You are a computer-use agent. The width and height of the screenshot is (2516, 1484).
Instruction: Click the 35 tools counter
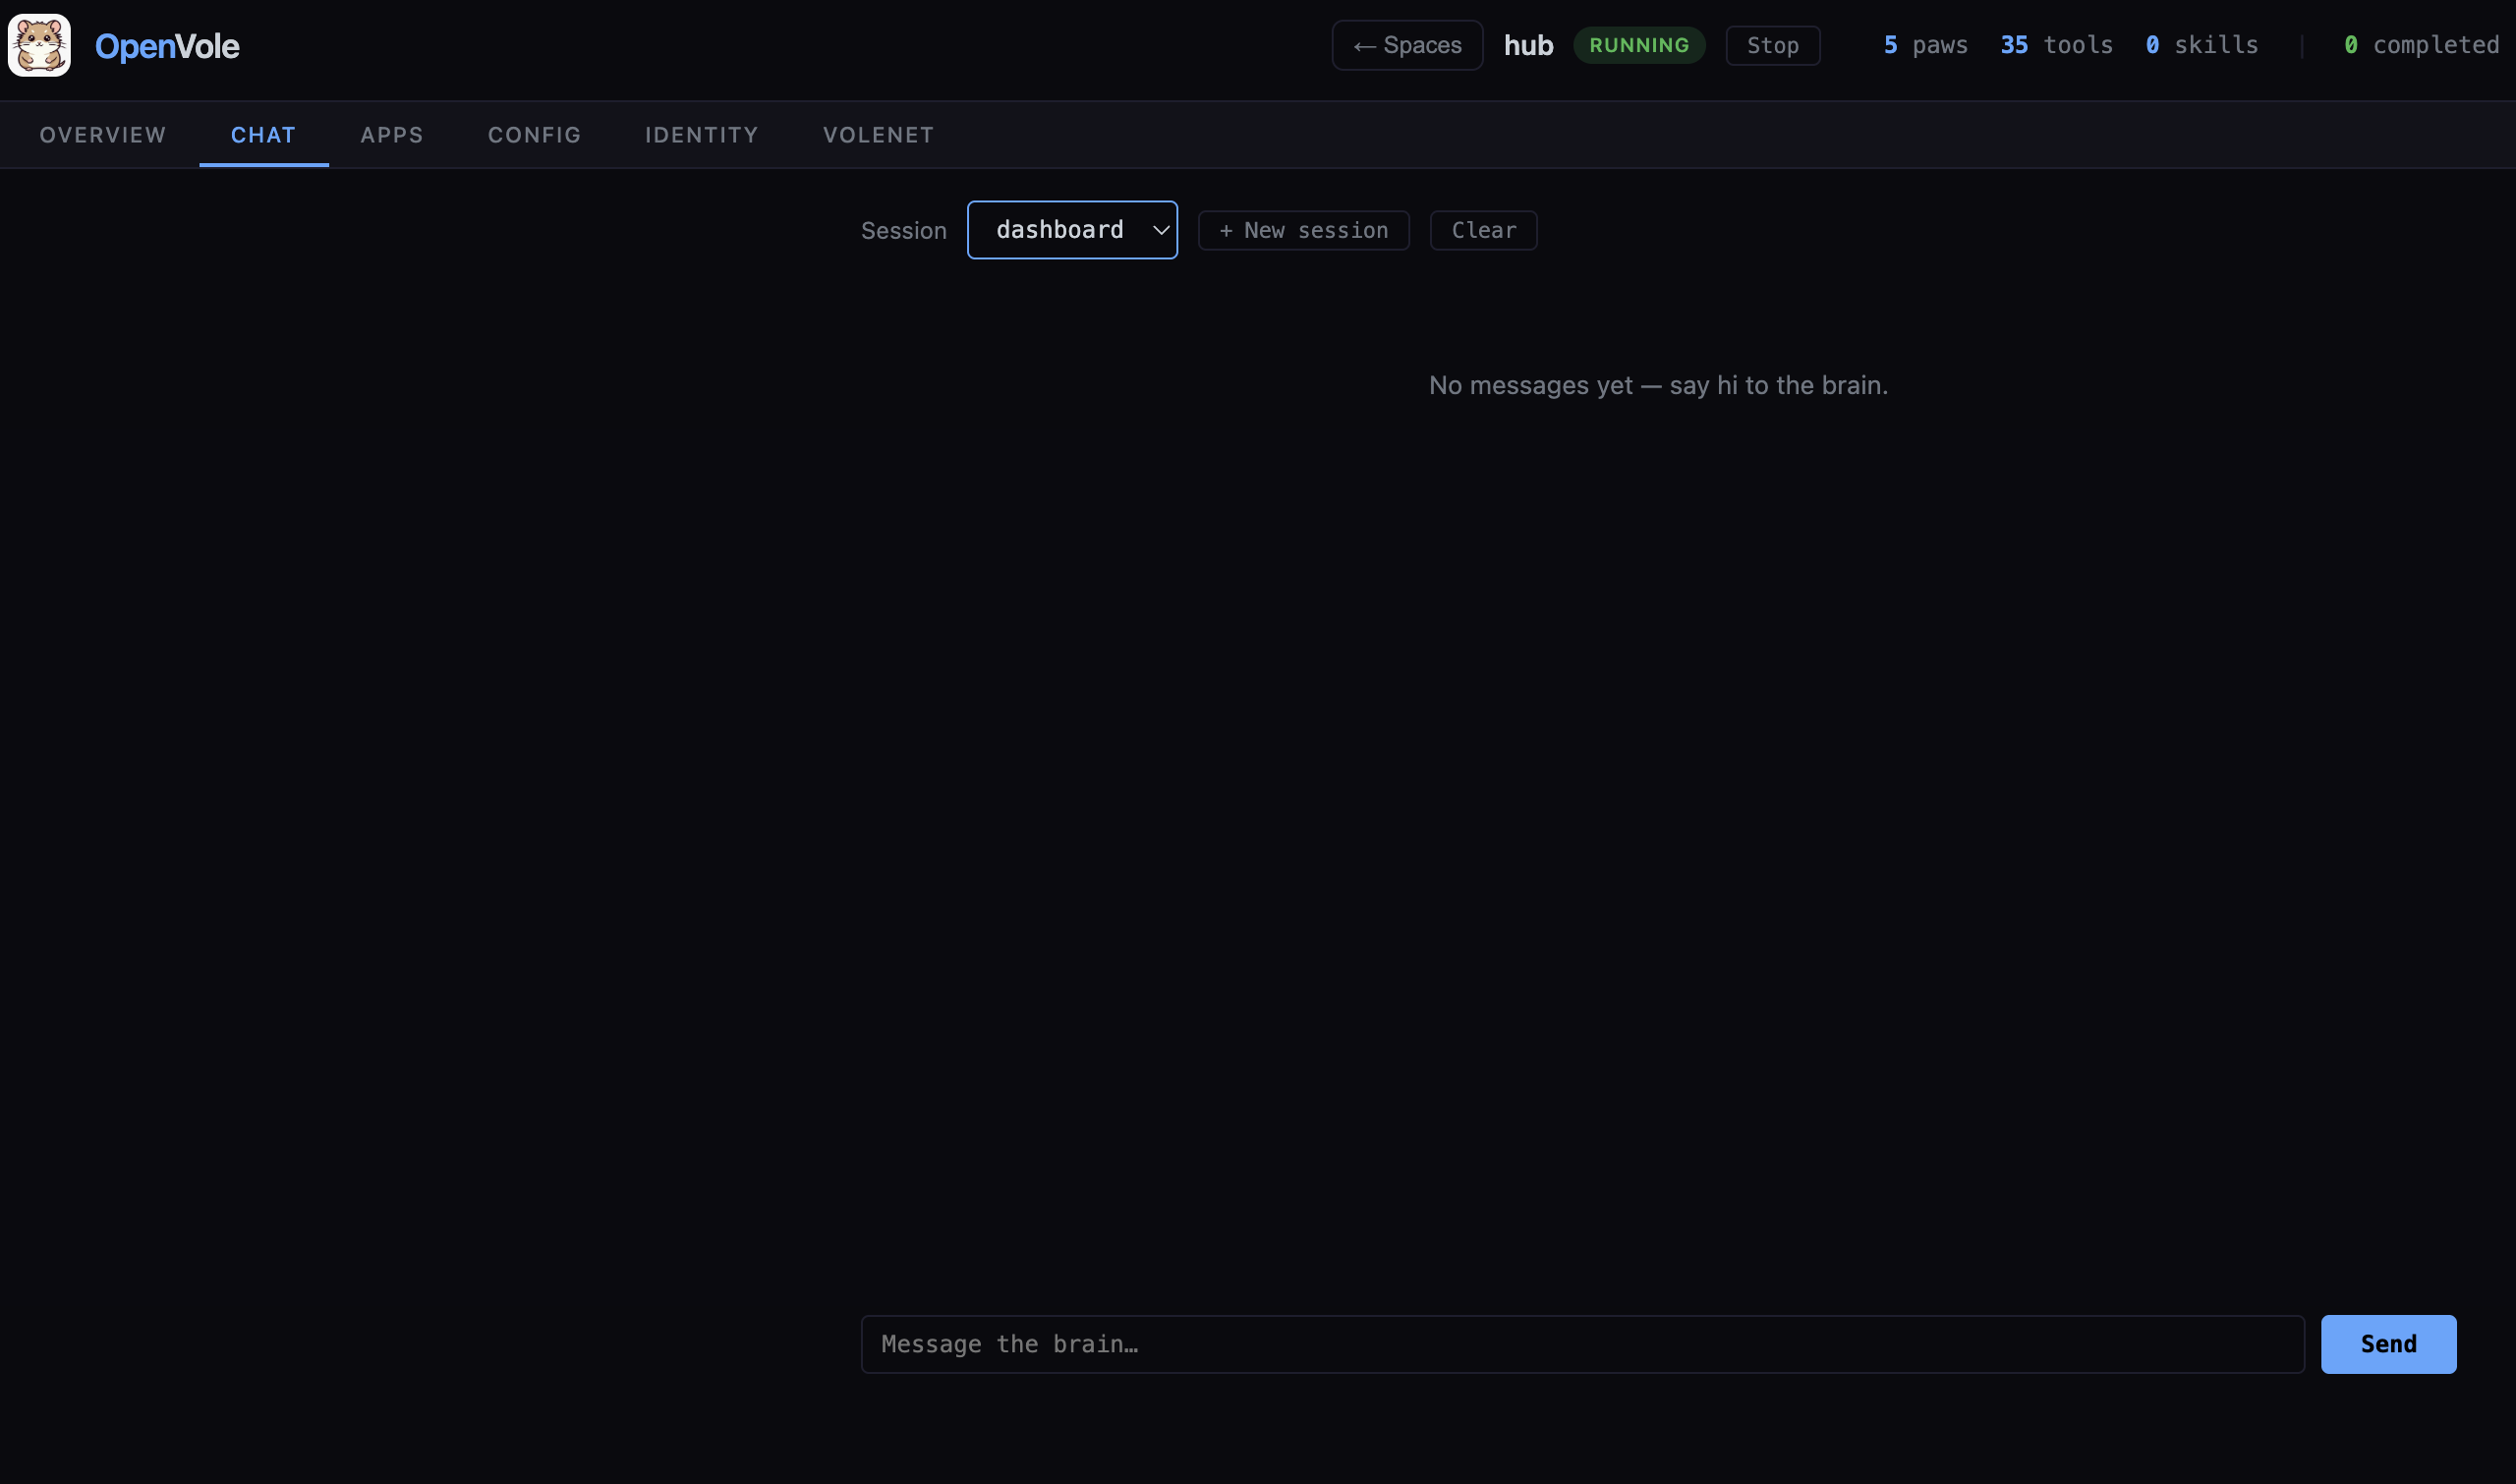point(2056,45)
